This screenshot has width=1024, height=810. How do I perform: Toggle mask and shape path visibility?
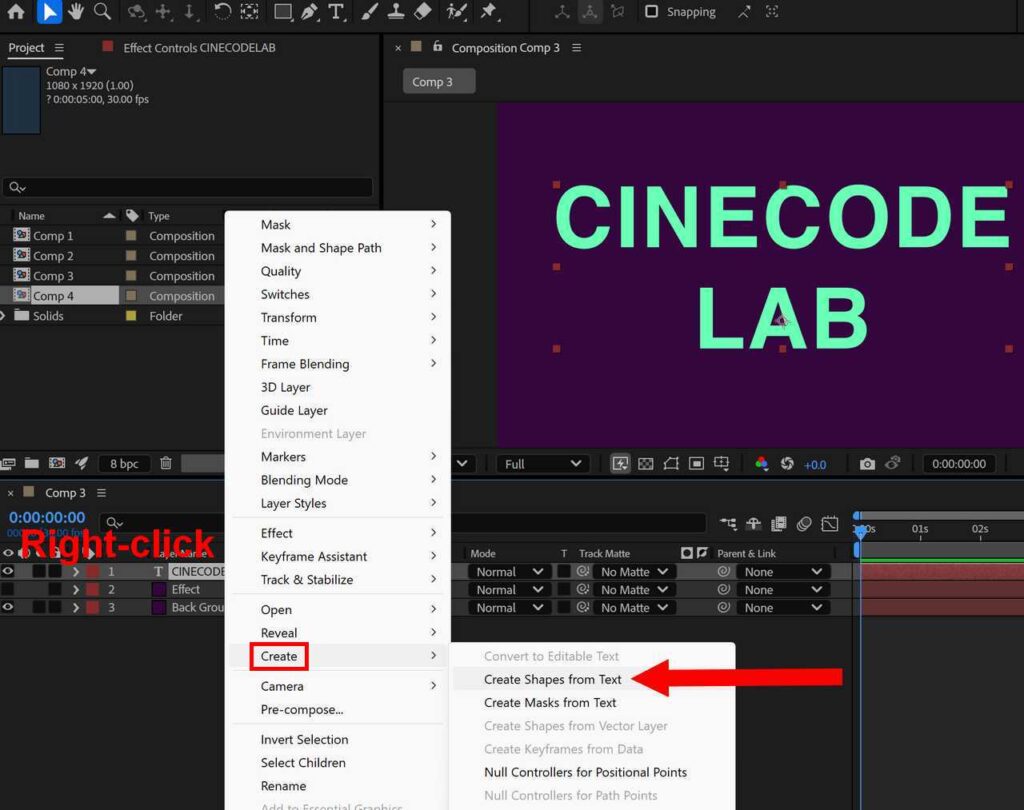pyautogui.click(x=671, y=464)
